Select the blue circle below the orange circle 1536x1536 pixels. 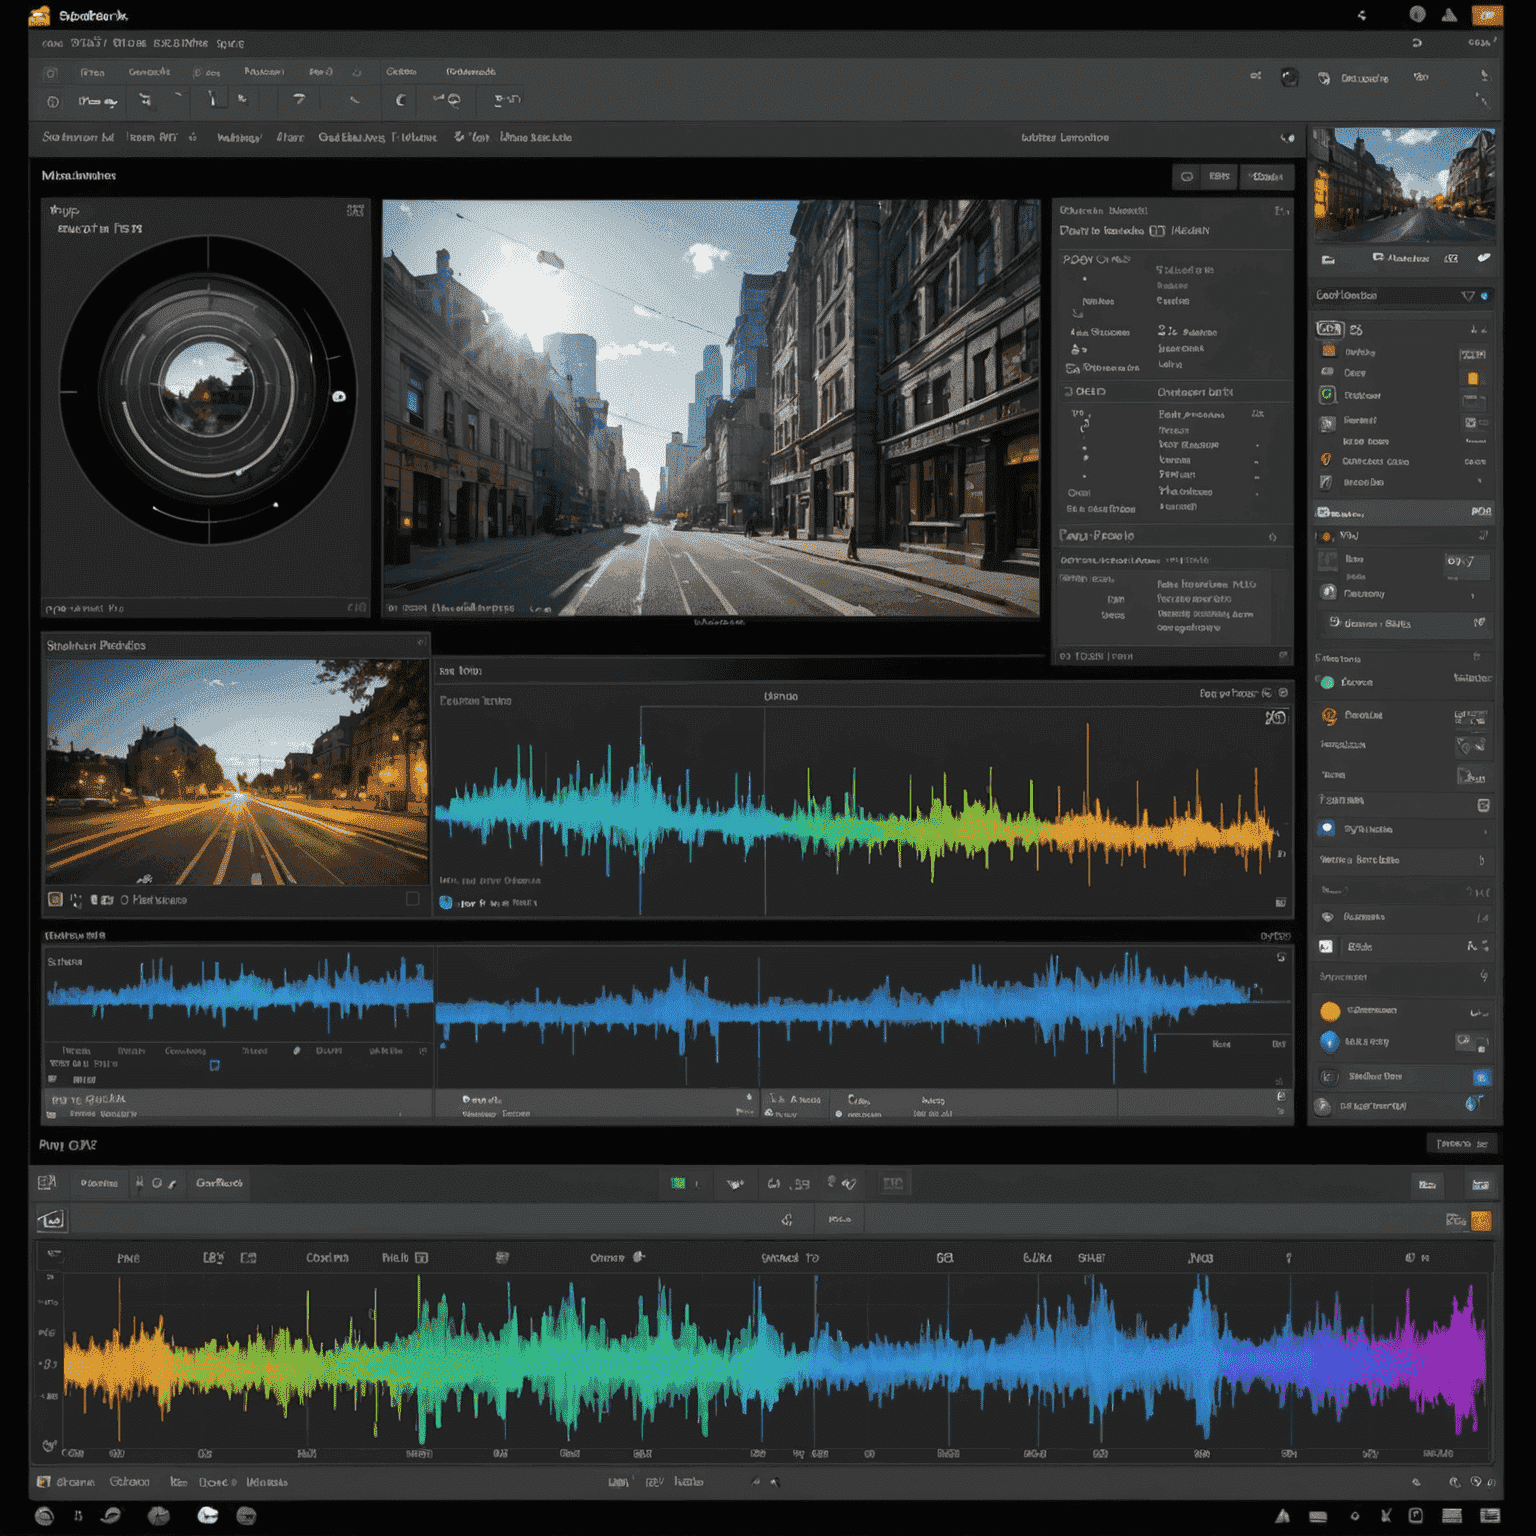(x=1329, y=1041)
